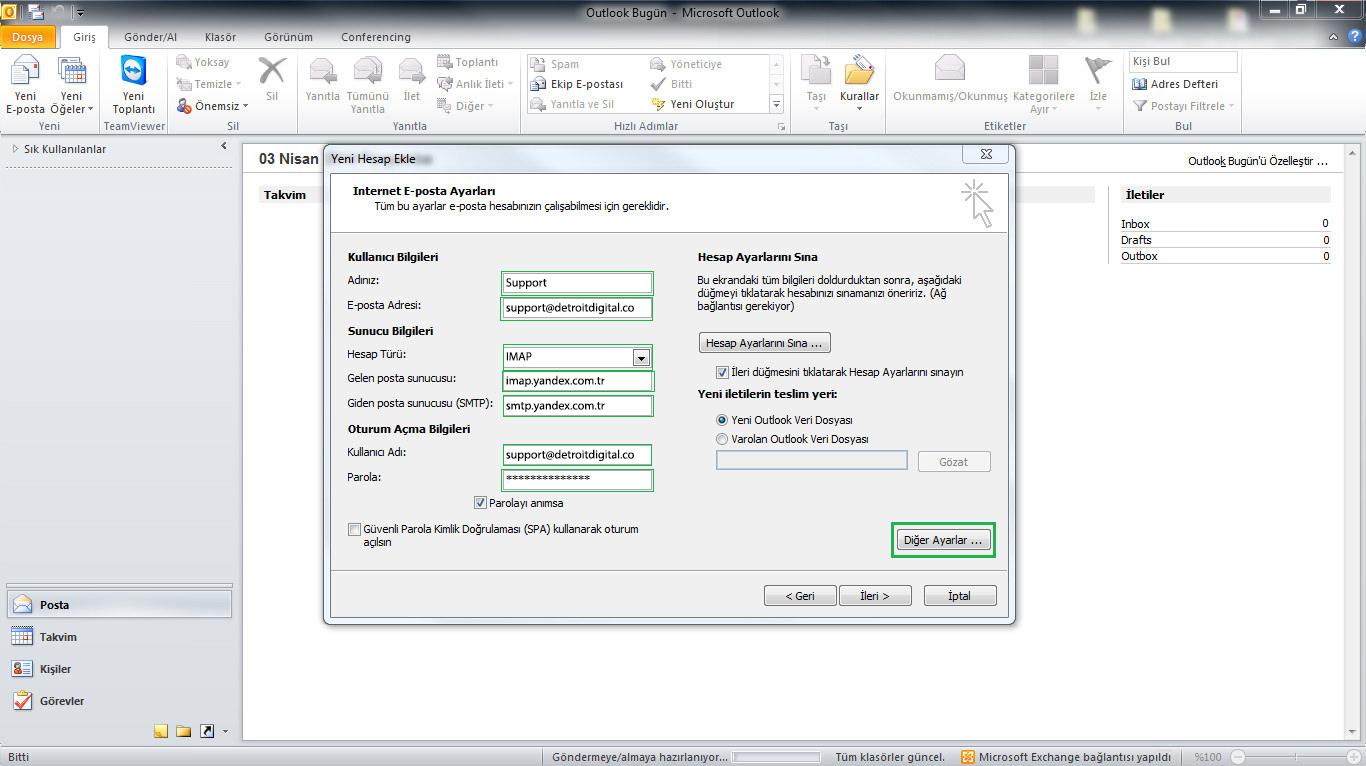Open the Hesap Türü dropdown showing IMAP
Image resolution: width=1366 pixels, height=766 pixels.
point(641,357)
